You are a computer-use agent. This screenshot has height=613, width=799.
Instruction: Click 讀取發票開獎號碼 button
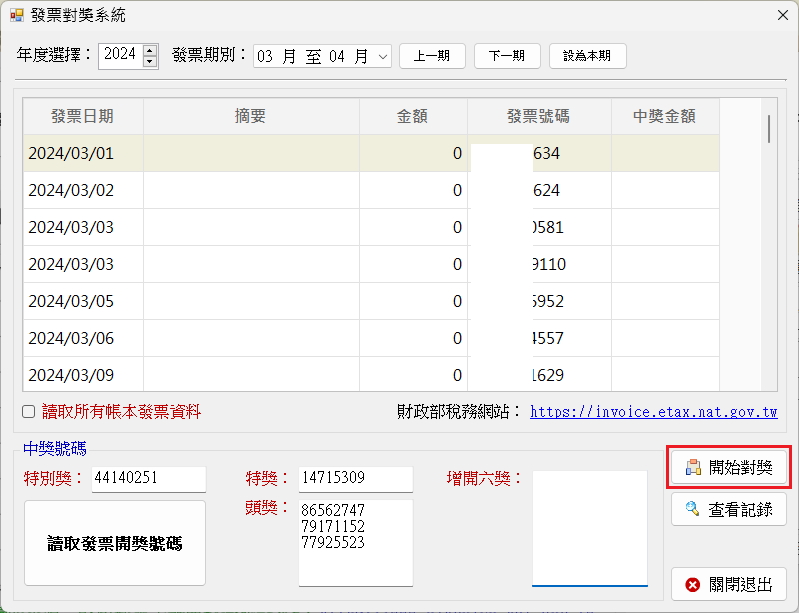click(115, 543)
